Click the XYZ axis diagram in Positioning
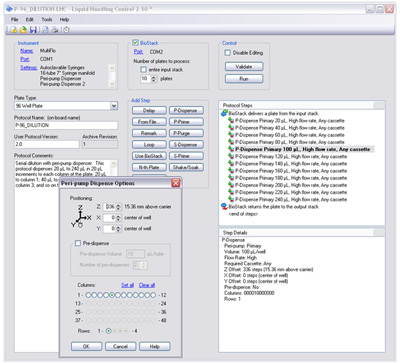Viewport: 400px width, 363px height. coord(81,216)
